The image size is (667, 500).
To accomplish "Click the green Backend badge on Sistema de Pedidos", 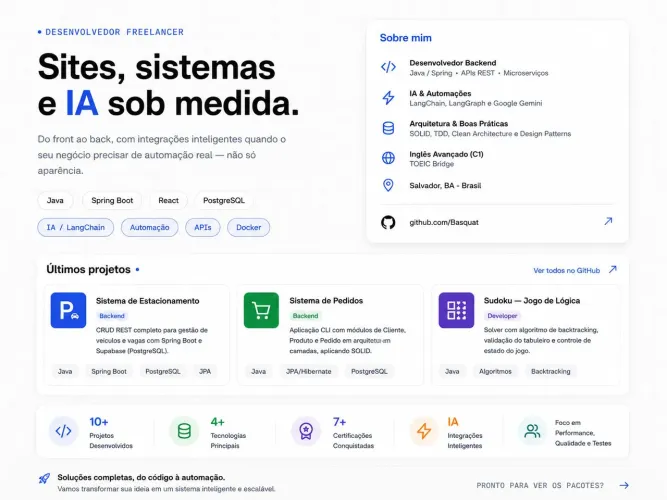I will 305,316.
